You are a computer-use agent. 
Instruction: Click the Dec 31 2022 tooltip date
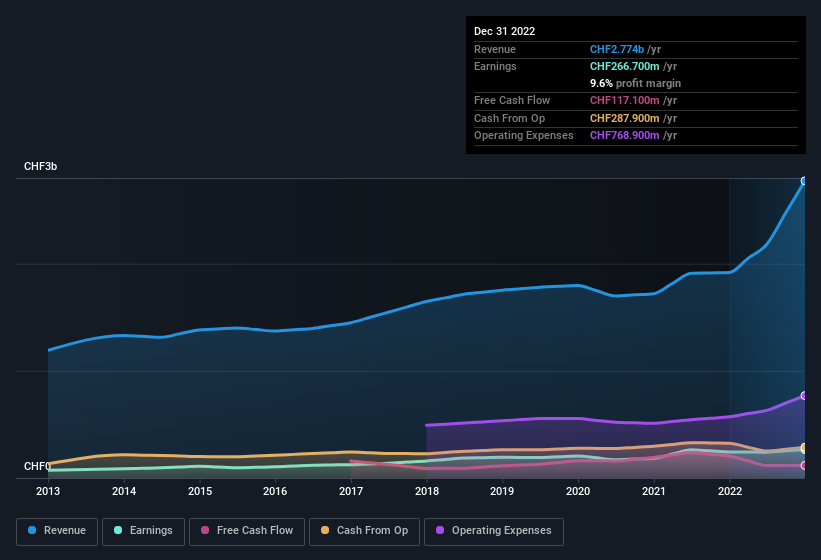tap(504, 31)
